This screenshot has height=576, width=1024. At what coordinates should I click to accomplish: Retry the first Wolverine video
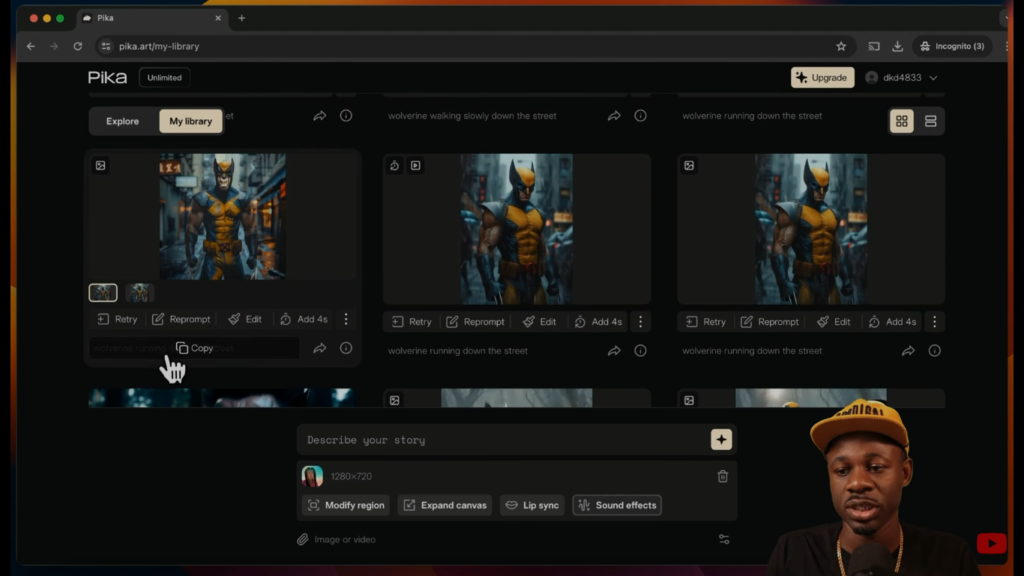tap(117, 319)
